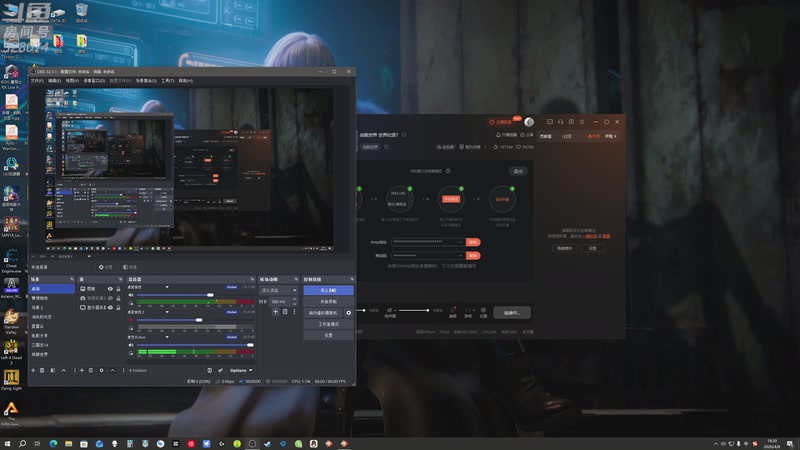This screenshot has width=800, height=450.
Task: Open the scene transition type dropdown
Action: click(x=279, y=290)
